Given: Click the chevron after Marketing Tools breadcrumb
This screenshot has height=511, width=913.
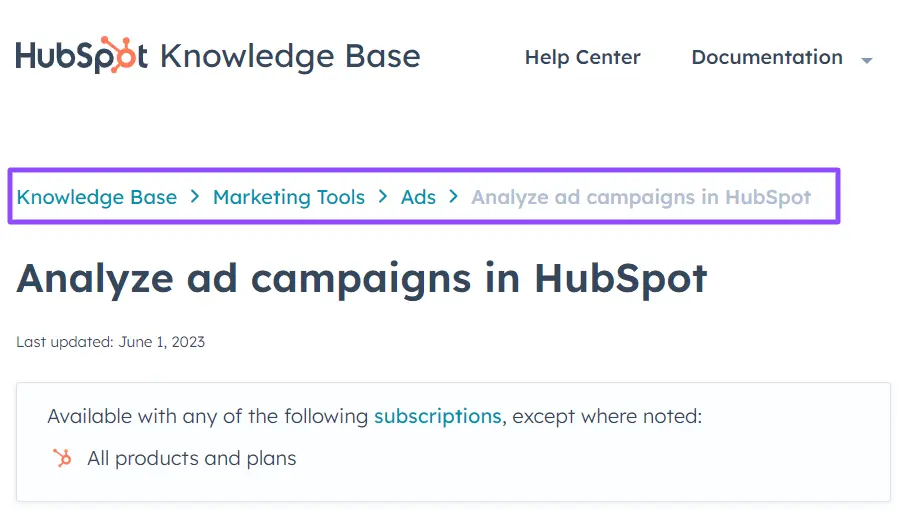Looking at the screenshot, I should point(383,197).
